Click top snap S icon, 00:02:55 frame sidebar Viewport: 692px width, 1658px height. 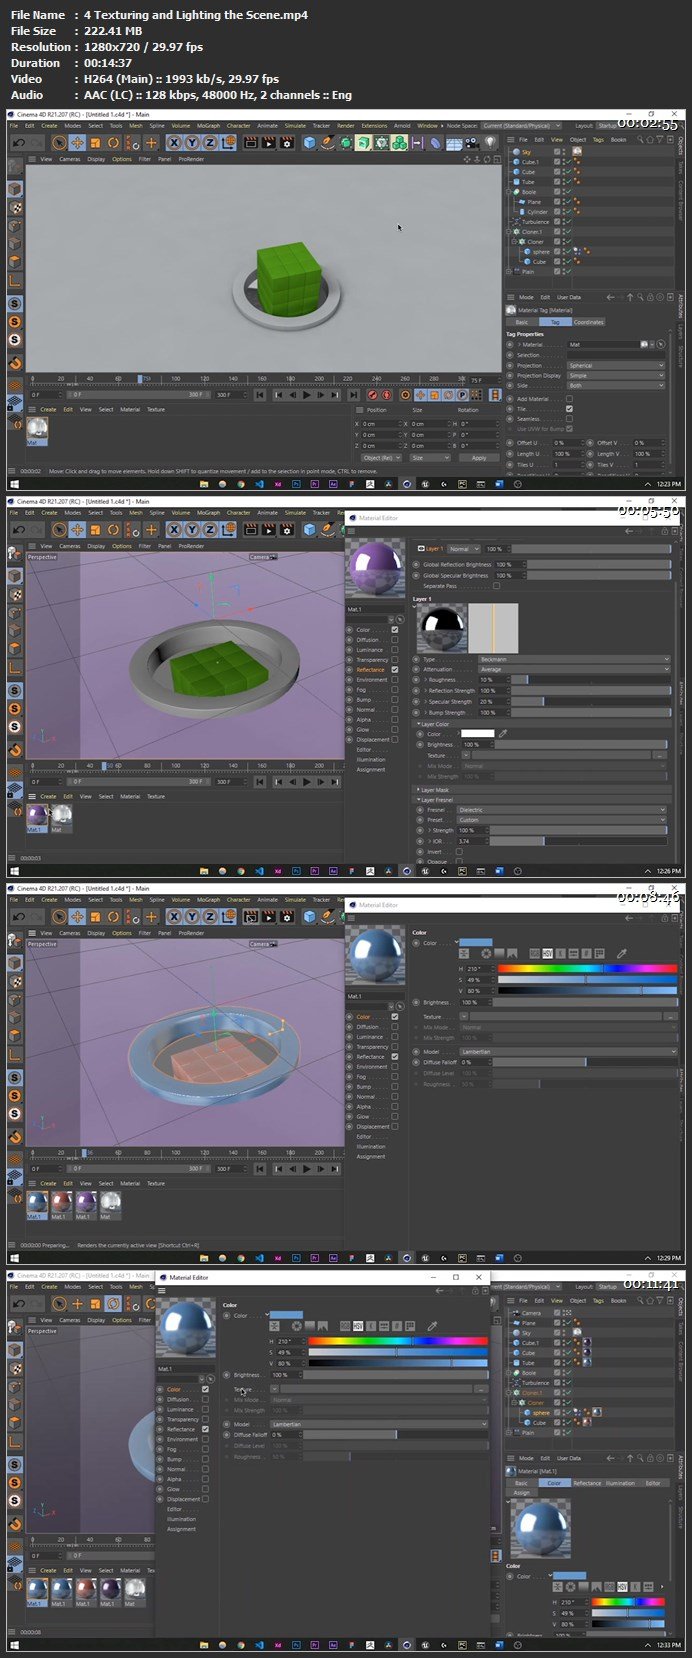[x=15, y=303]
